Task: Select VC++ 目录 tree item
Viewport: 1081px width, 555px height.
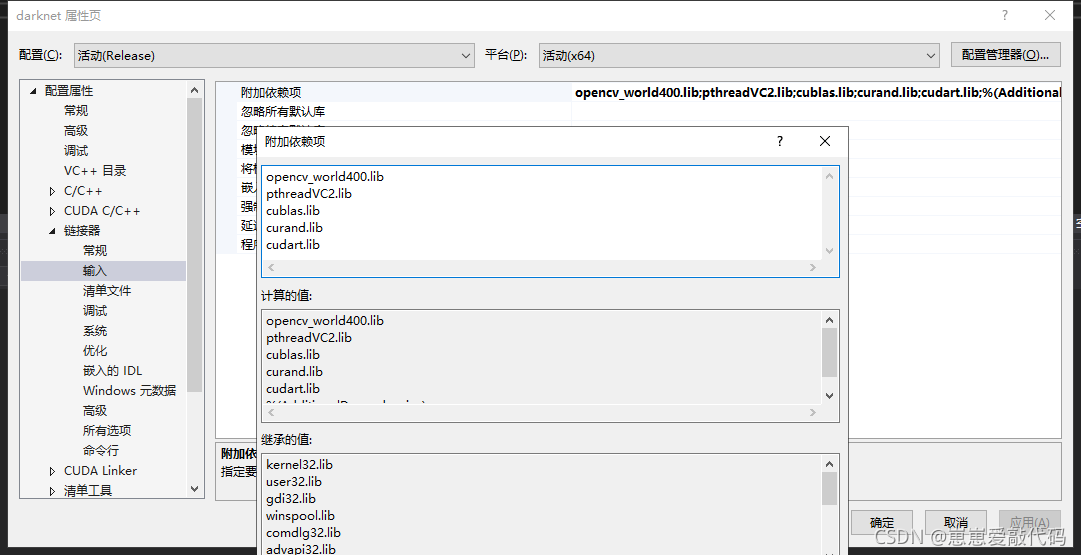Action: click(95, 171)
